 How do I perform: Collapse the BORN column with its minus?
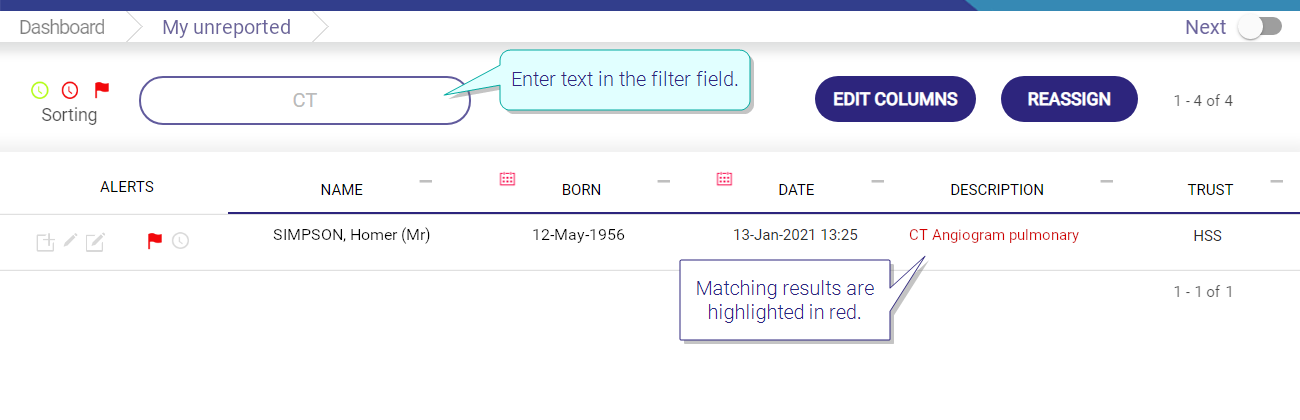(663, 181)
